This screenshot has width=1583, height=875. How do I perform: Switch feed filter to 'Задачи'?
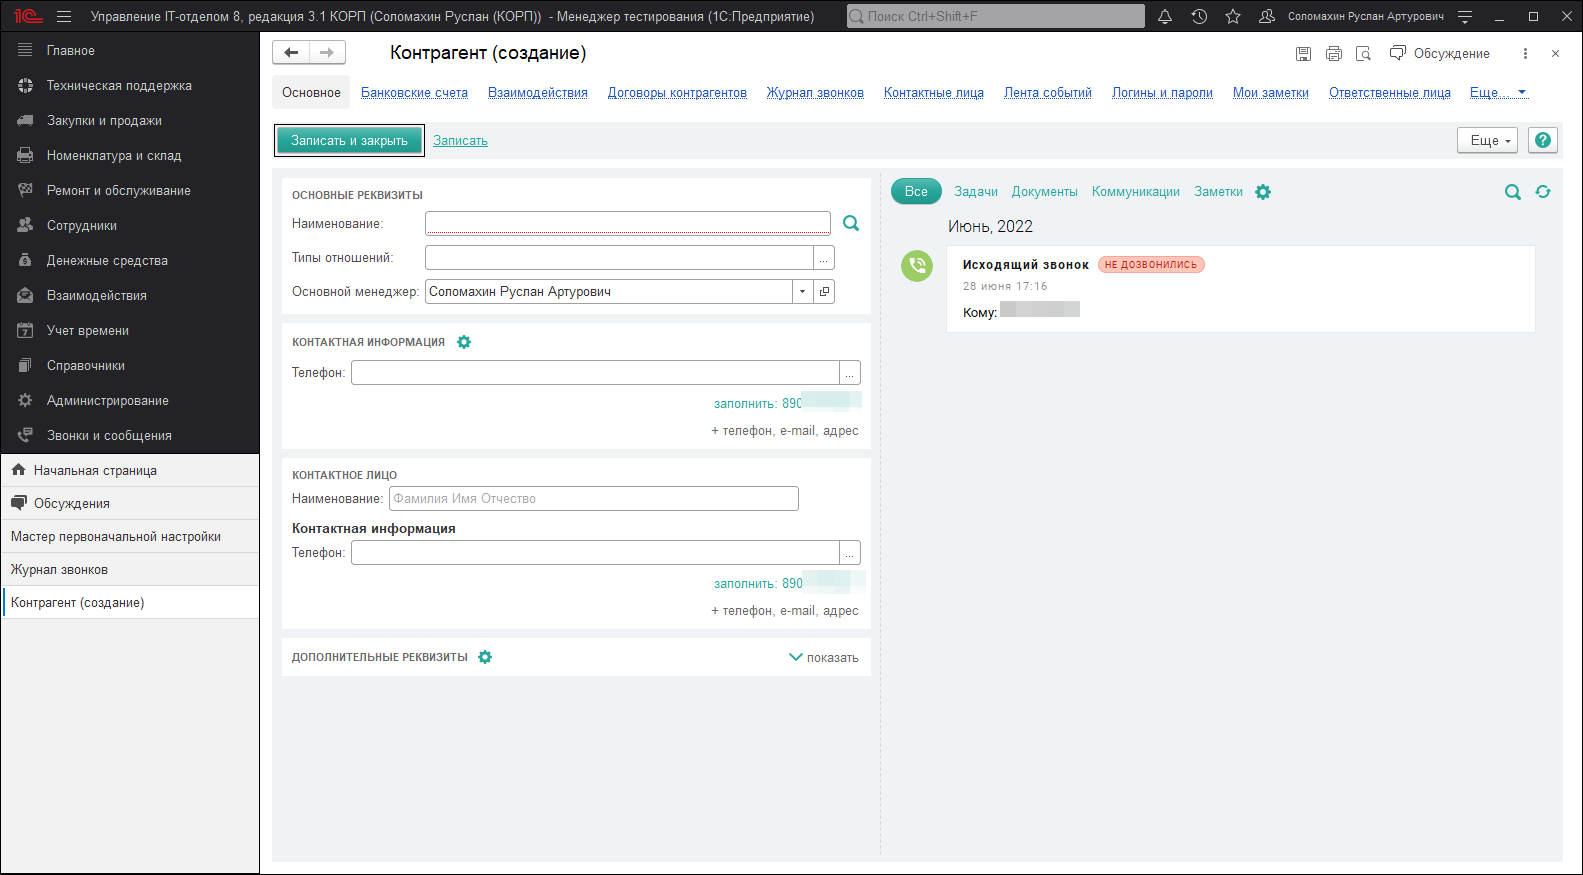click(x=975, y=192)
